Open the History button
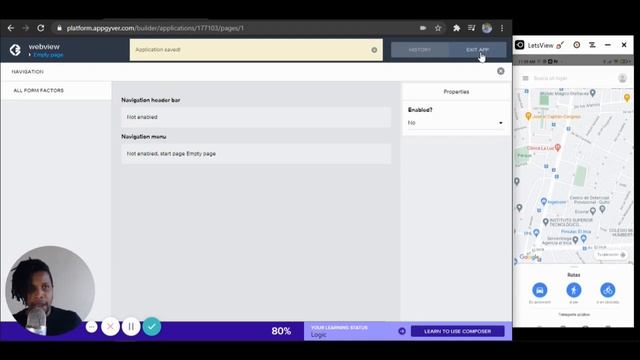 pyautogui.click(x=420, y=50)
